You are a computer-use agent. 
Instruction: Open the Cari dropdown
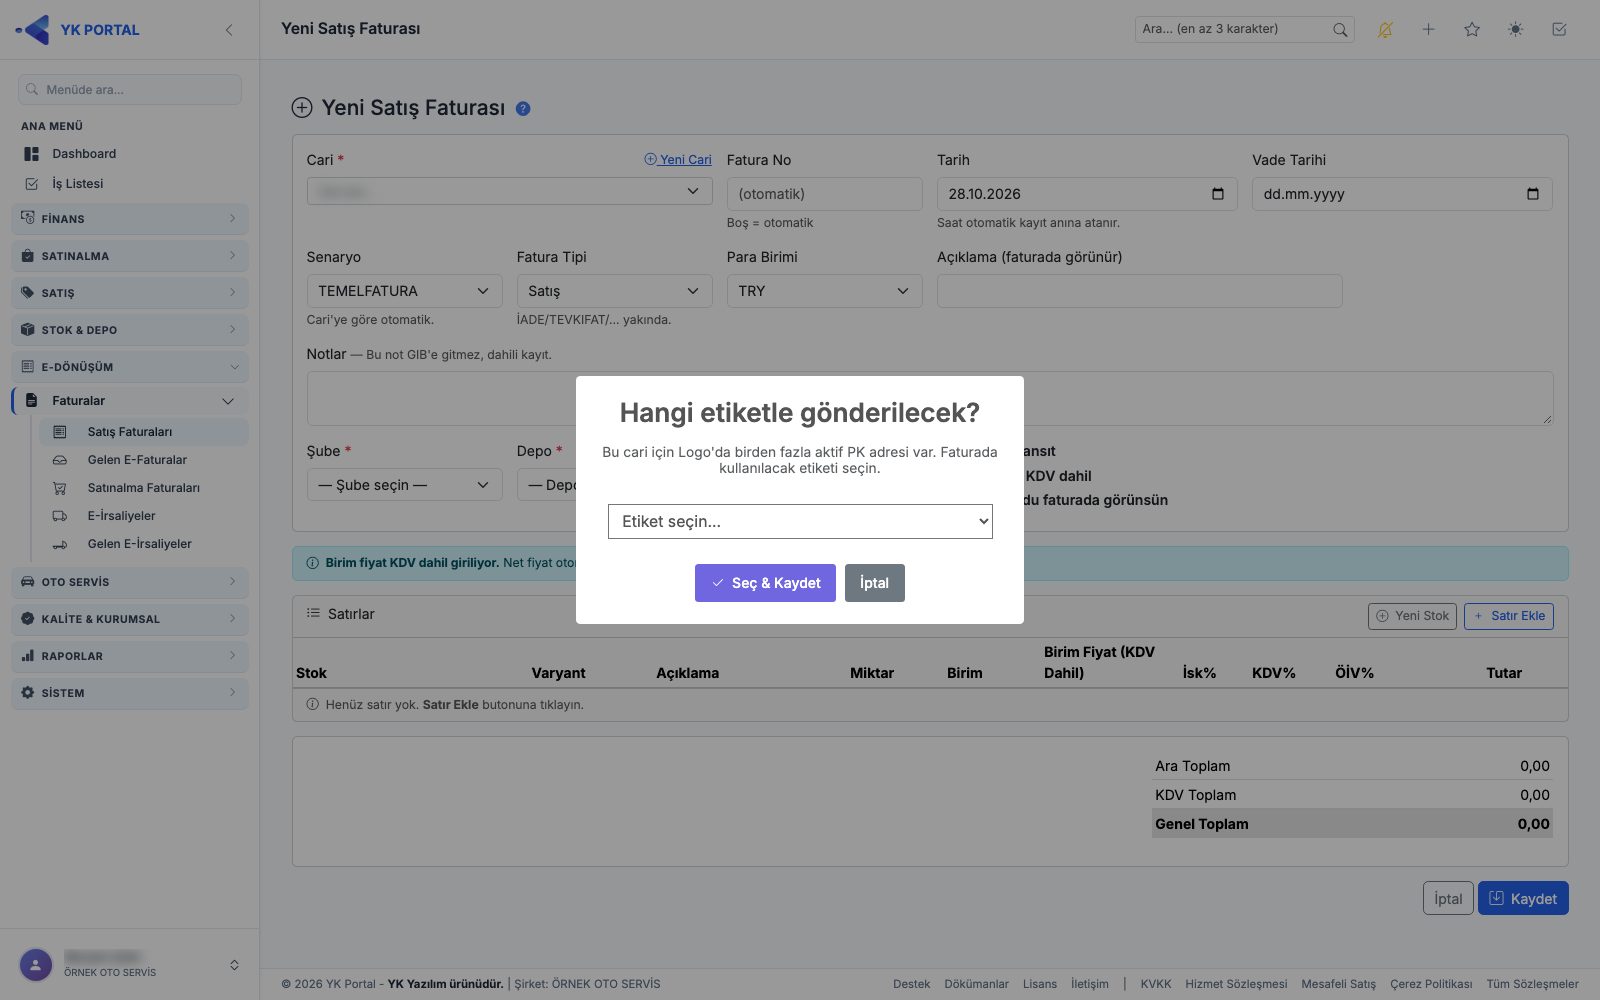pos(510,191)
